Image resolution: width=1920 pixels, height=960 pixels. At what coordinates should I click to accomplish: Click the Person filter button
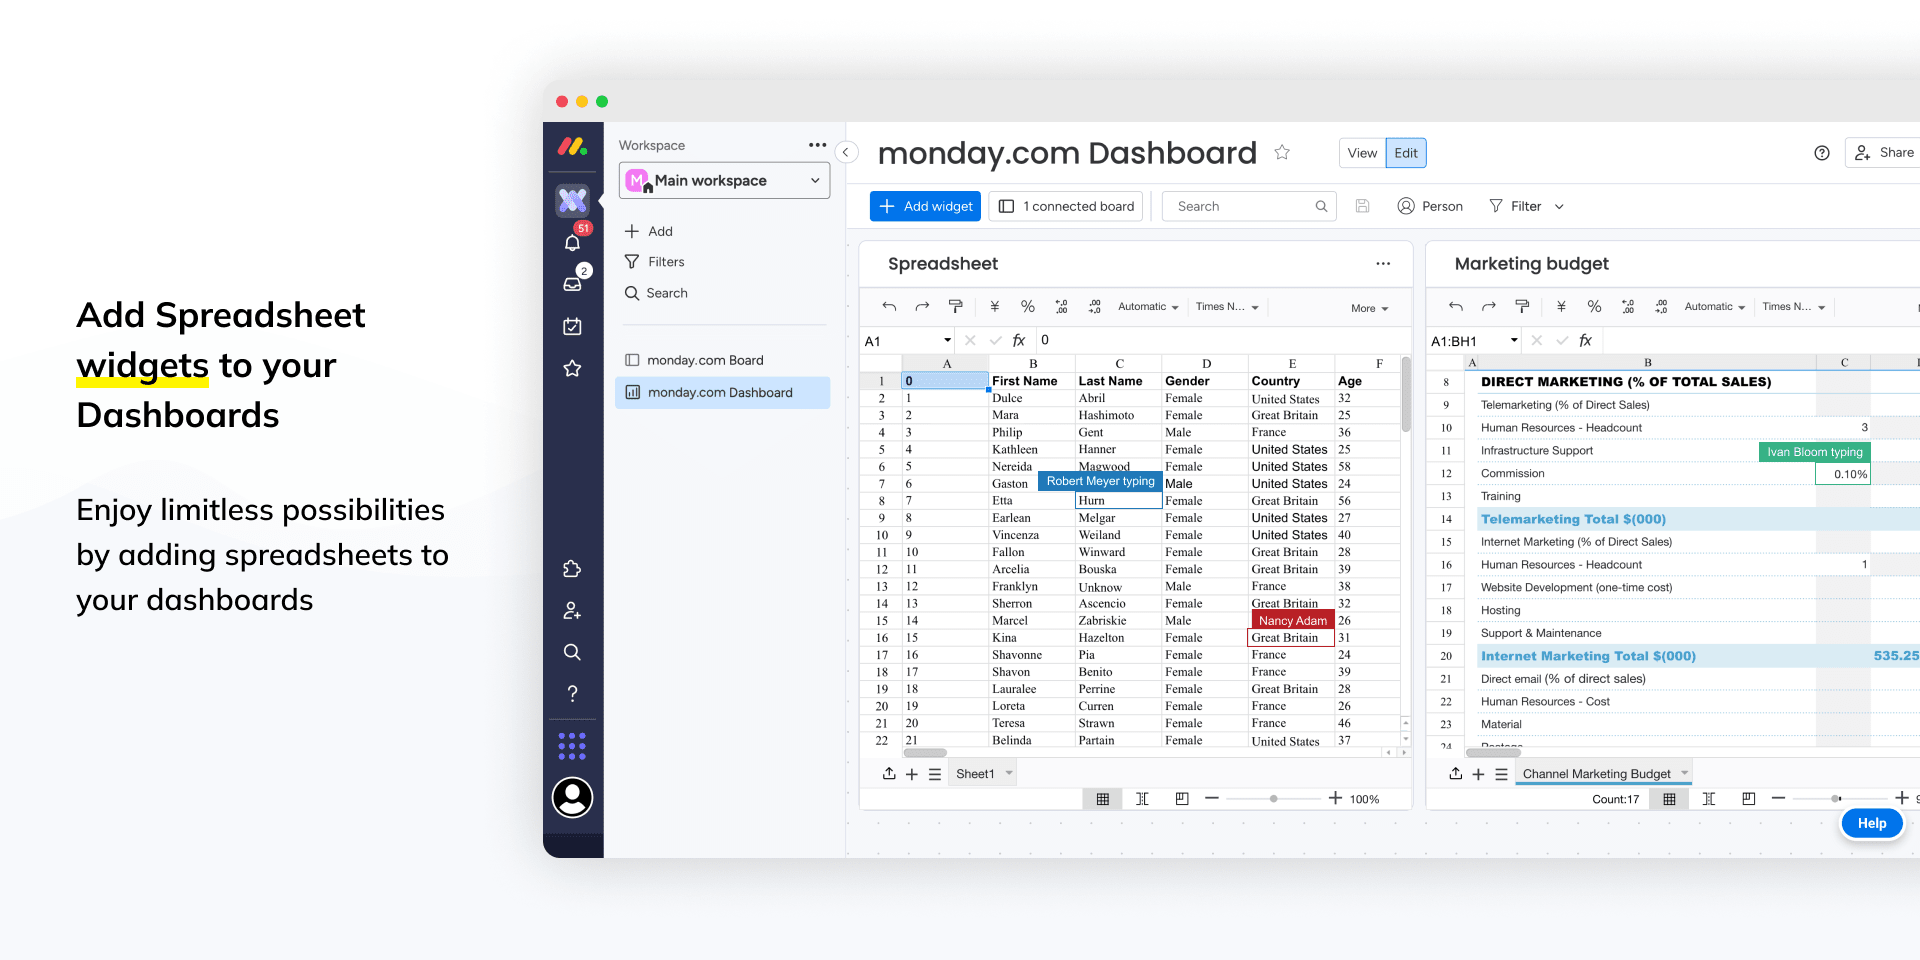coord(1430,206)
